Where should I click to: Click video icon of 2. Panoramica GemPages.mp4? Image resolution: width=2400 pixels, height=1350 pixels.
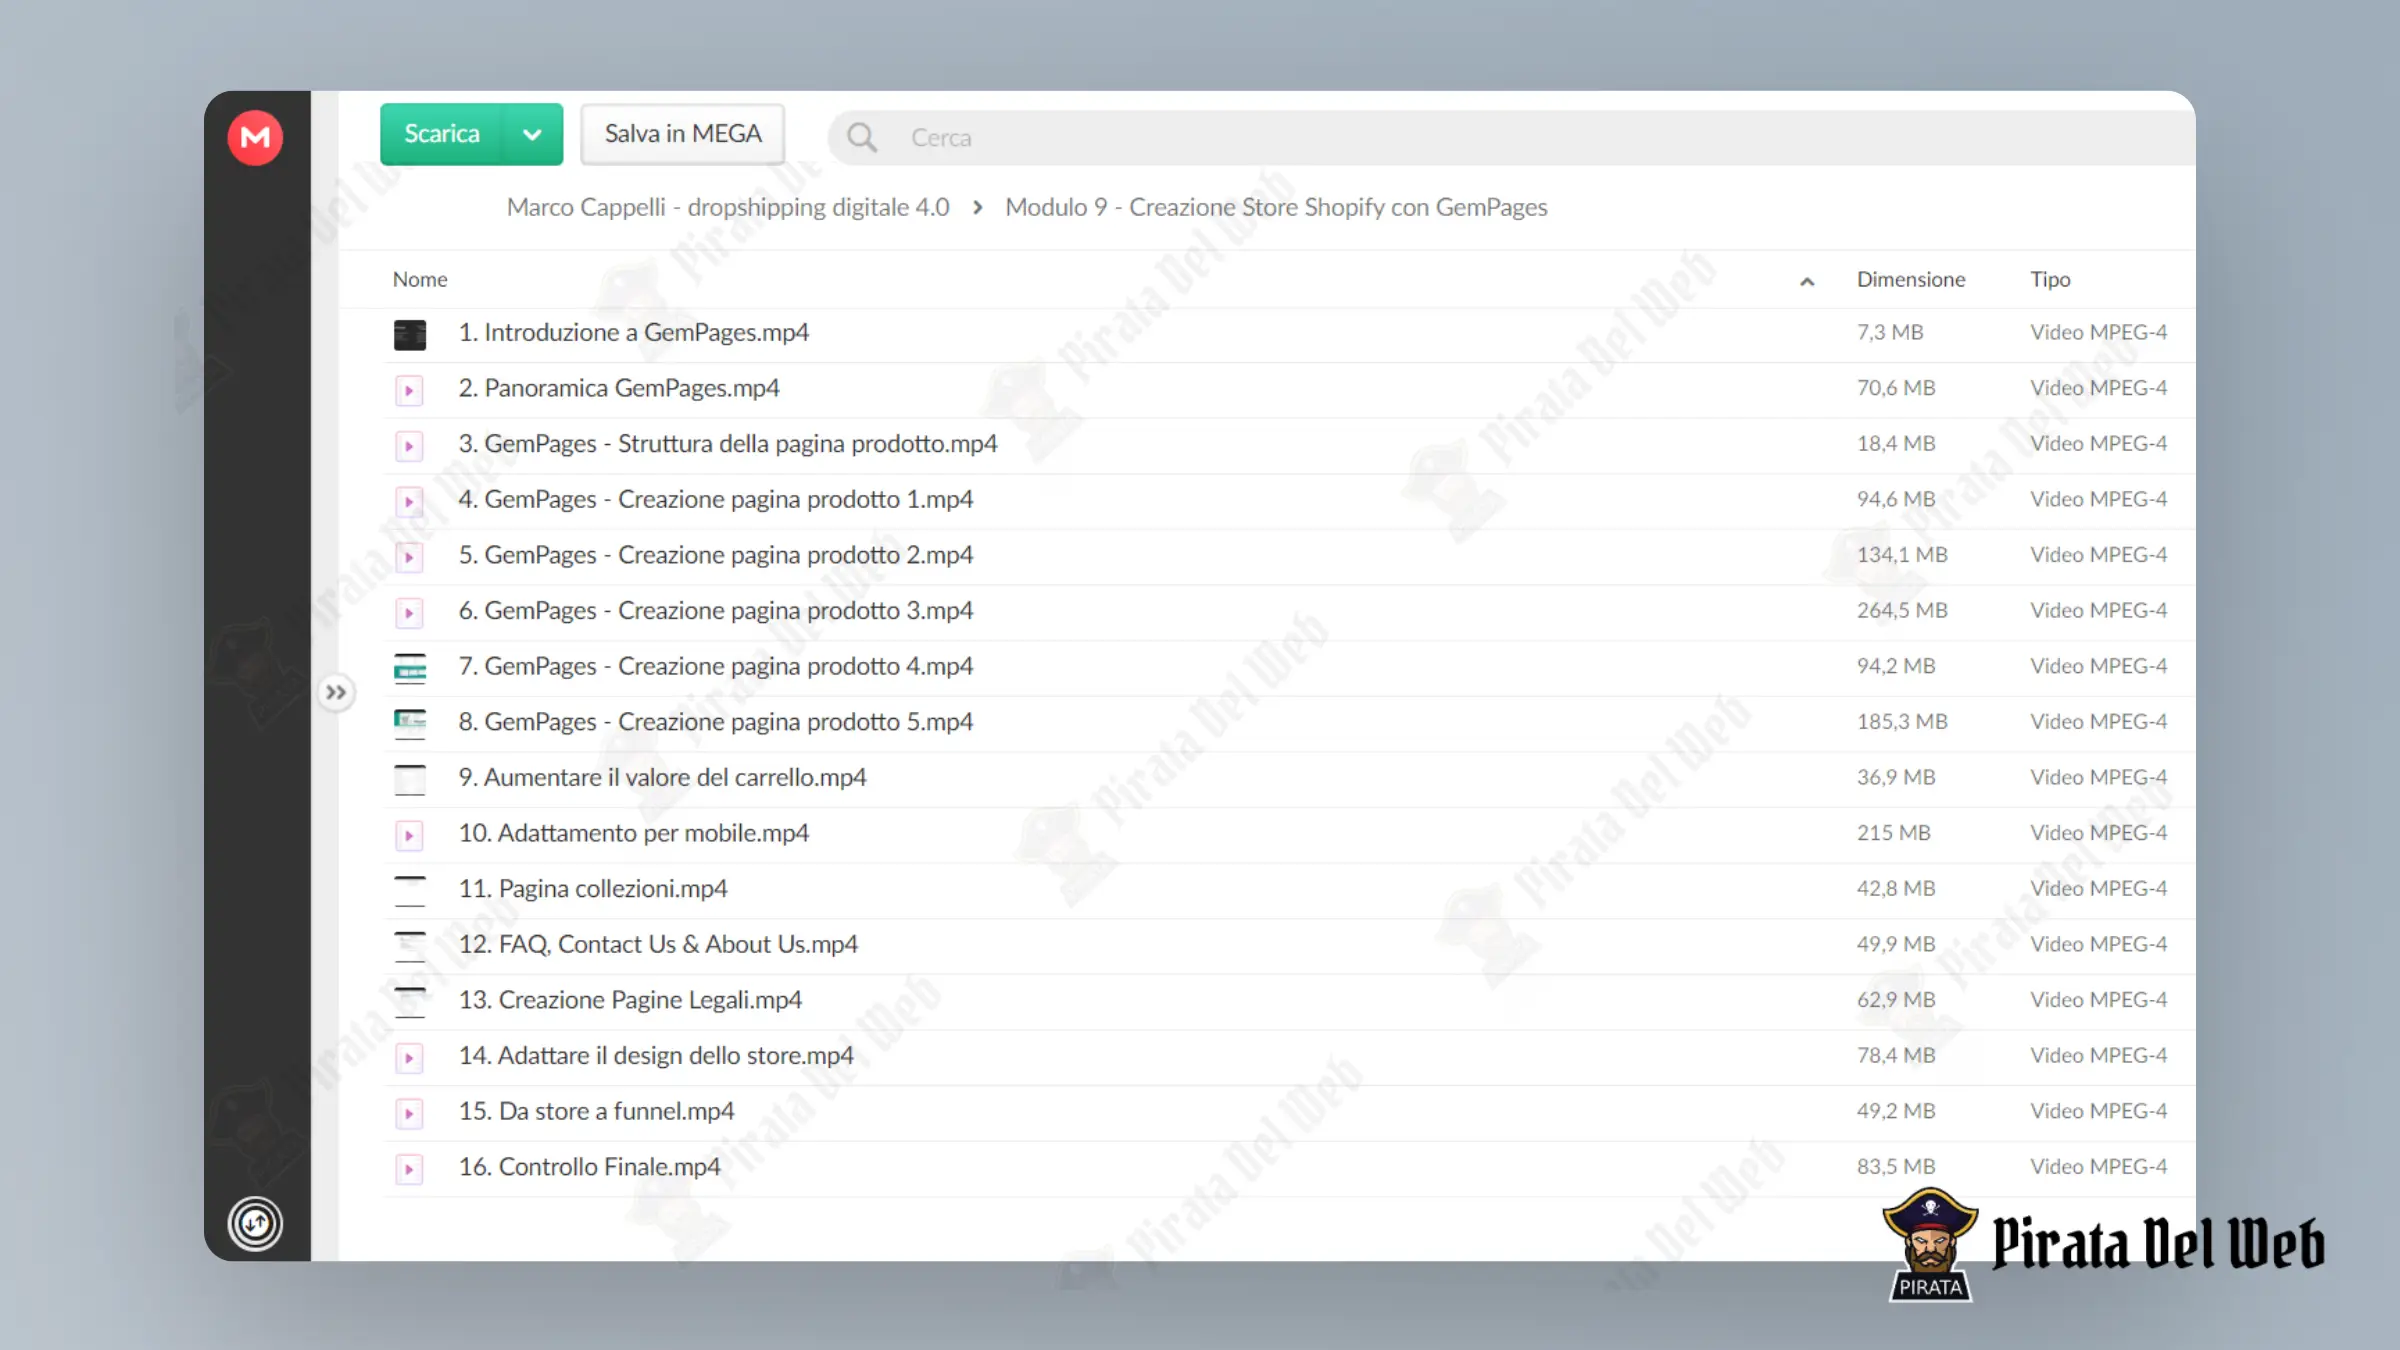tap(409, 390)
